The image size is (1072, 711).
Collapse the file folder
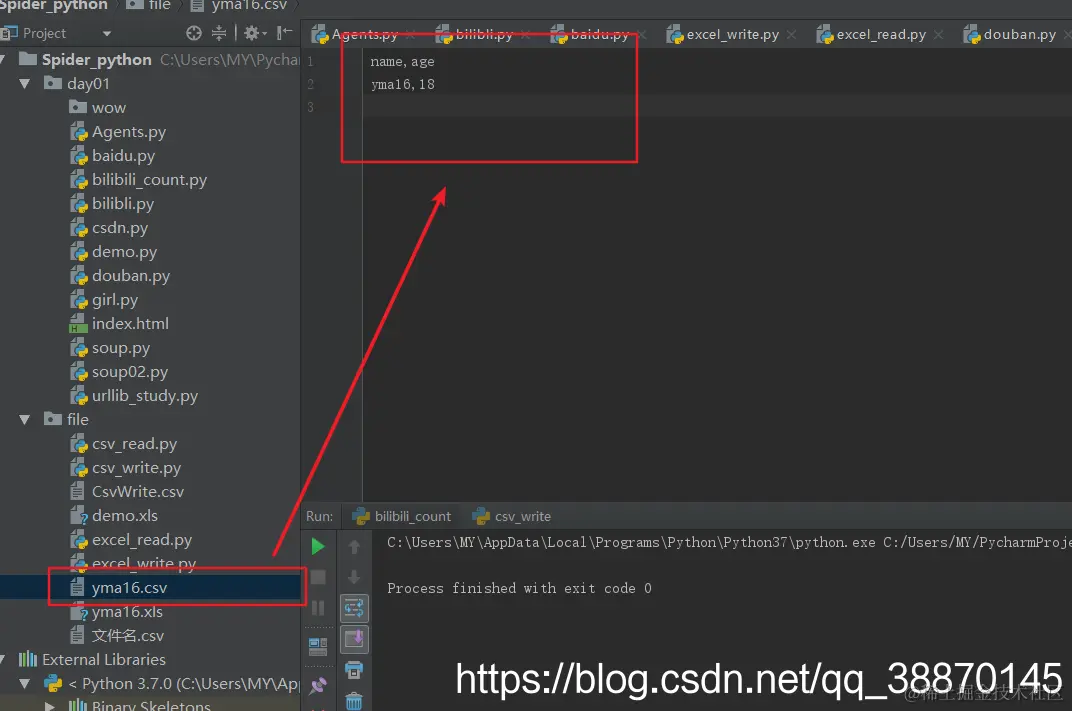pyautogui.click(x=25, y=420)
